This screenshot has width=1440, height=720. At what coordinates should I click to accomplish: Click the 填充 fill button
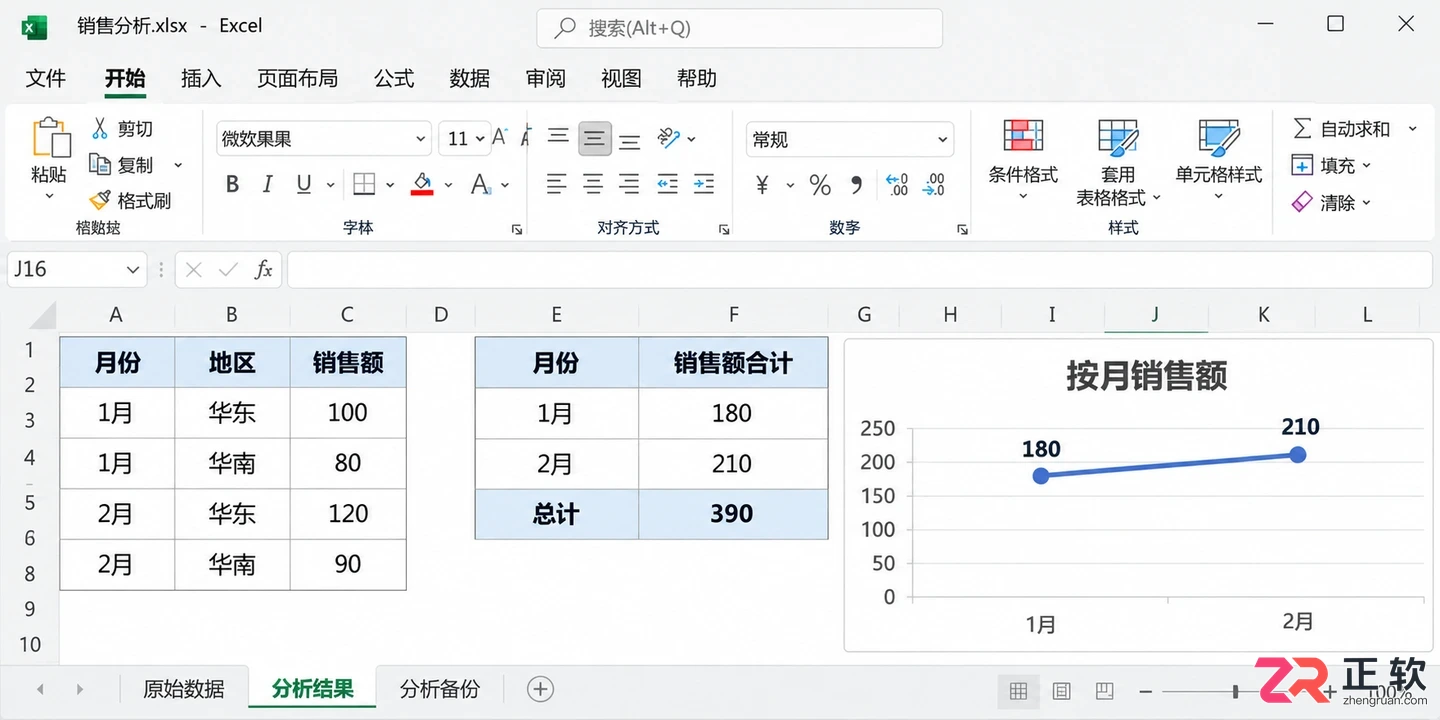[x=1331, y=165]
